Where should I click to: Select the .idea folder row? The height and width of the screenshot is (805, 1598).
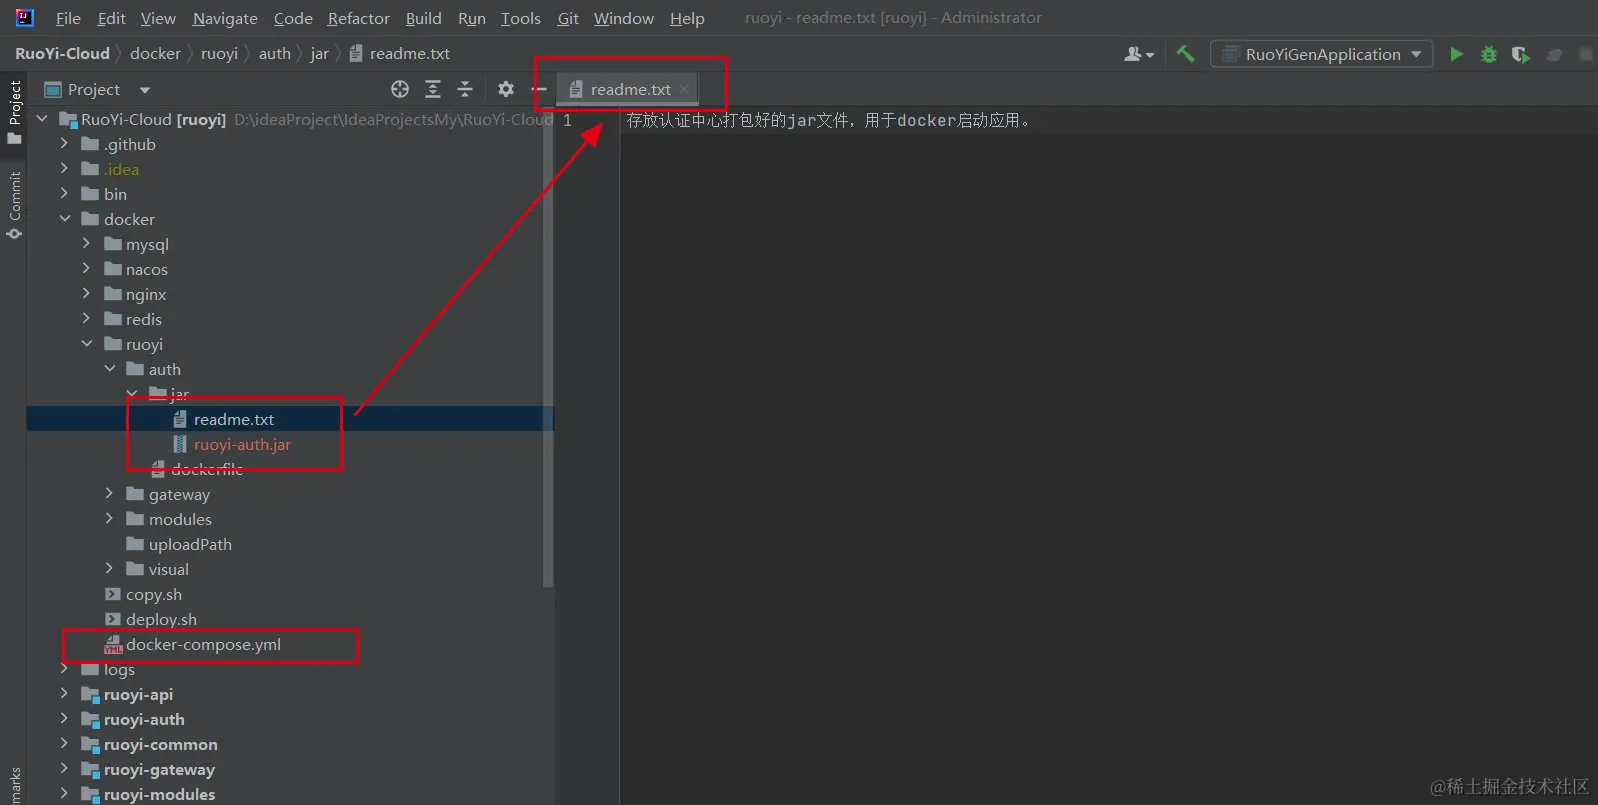pos(290,169)
